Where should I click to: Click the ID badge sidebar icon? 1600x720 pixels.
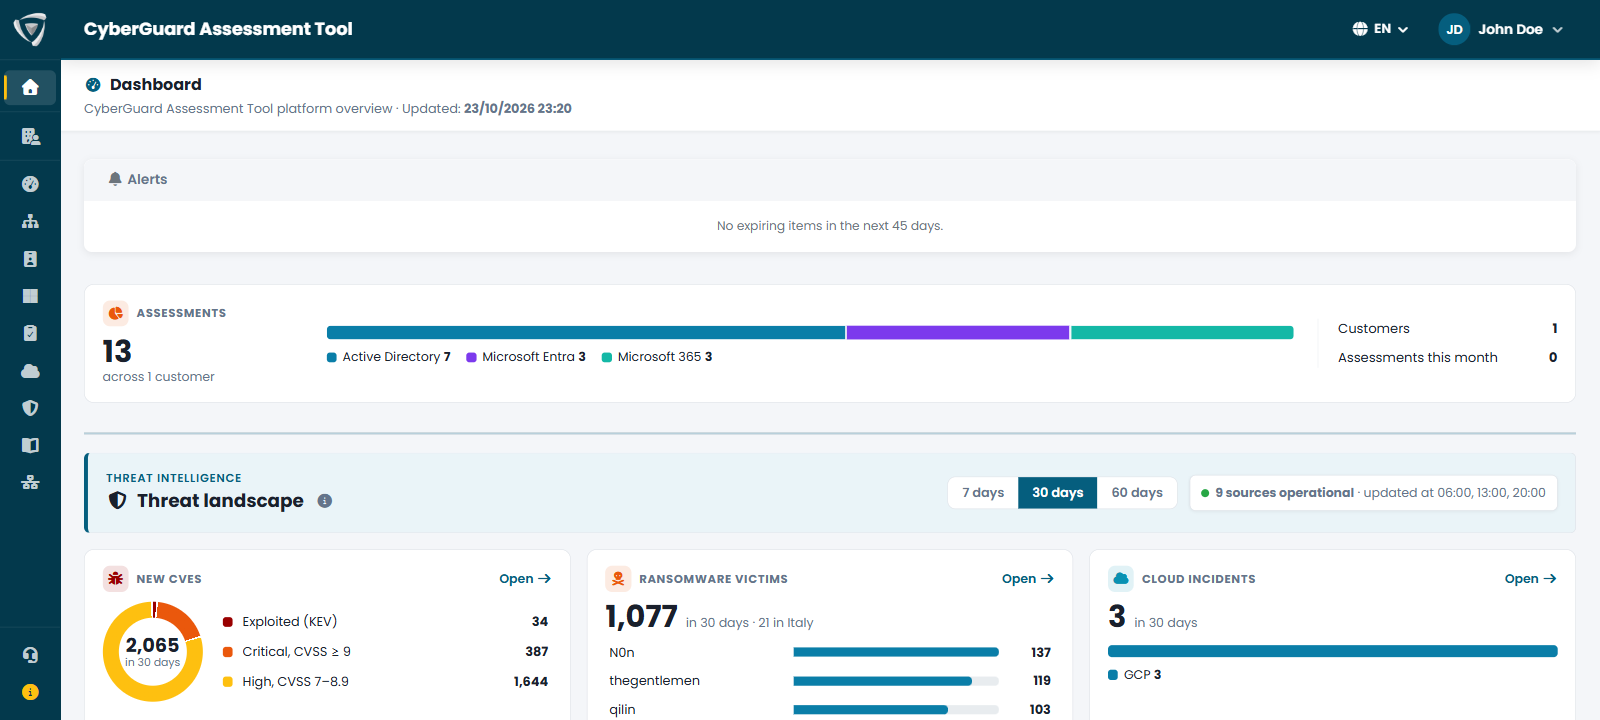pos(30,259)
